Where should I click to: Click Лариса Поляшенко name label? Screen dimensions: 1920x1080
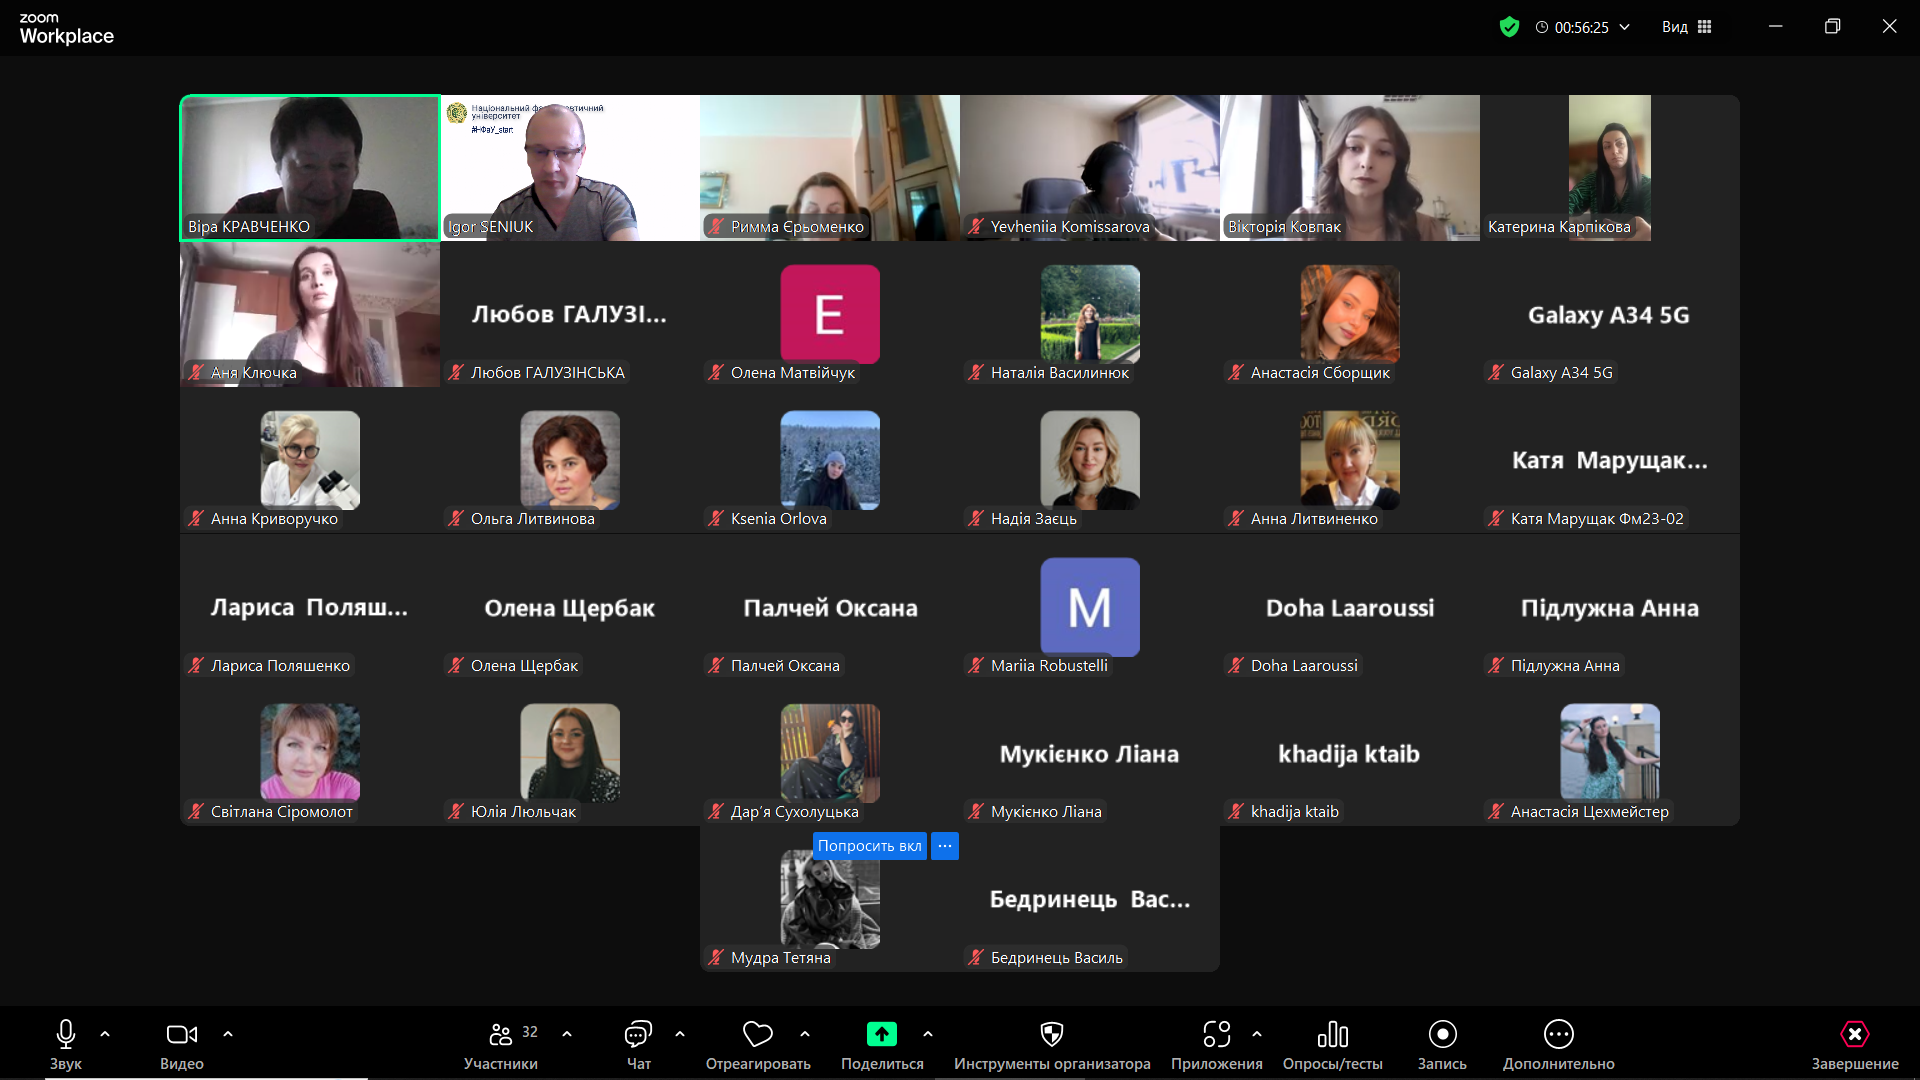pos(280,666)
